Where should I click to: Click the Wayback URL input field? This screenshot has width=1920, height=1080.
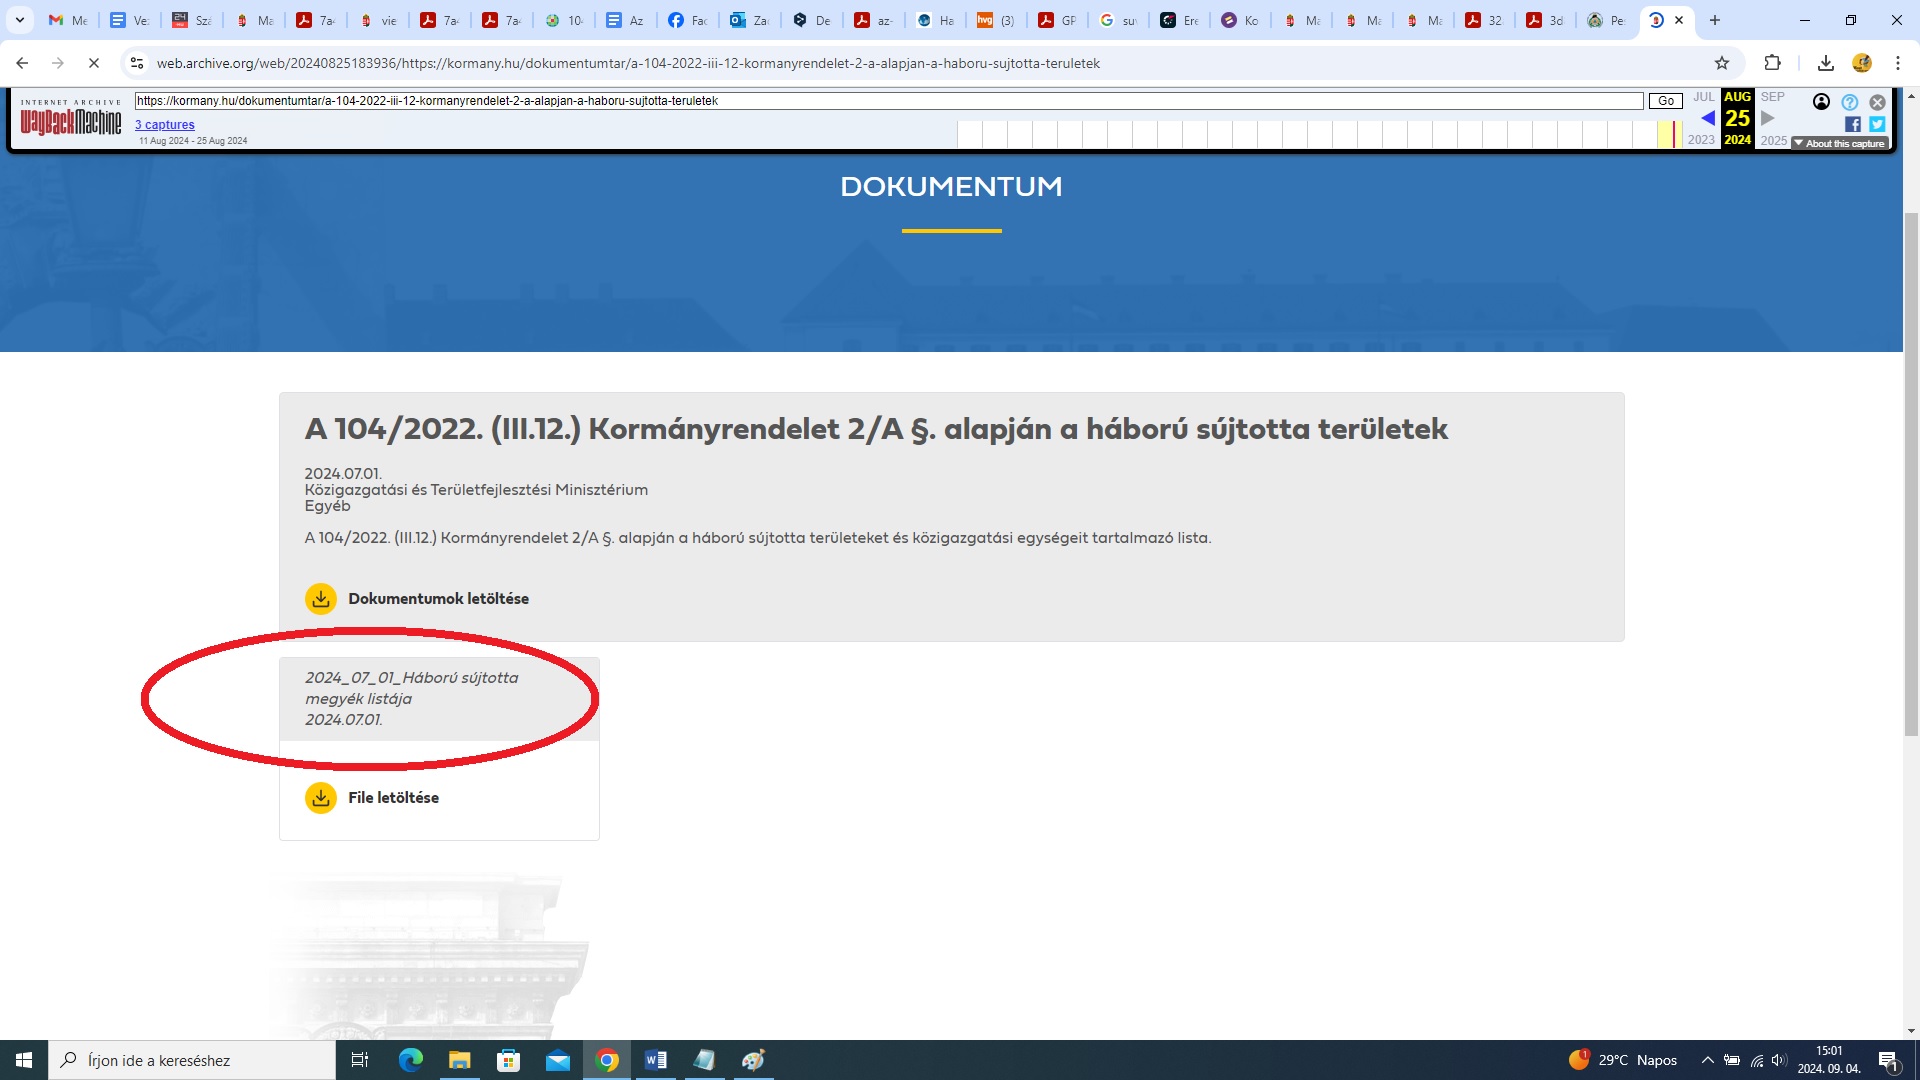coord(888,101)
